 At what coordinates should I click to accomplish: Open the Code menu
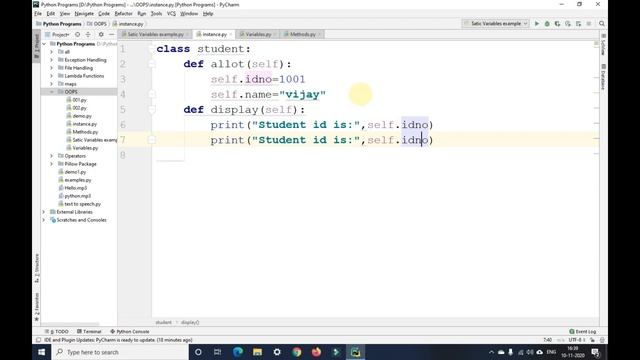[104, 13]
